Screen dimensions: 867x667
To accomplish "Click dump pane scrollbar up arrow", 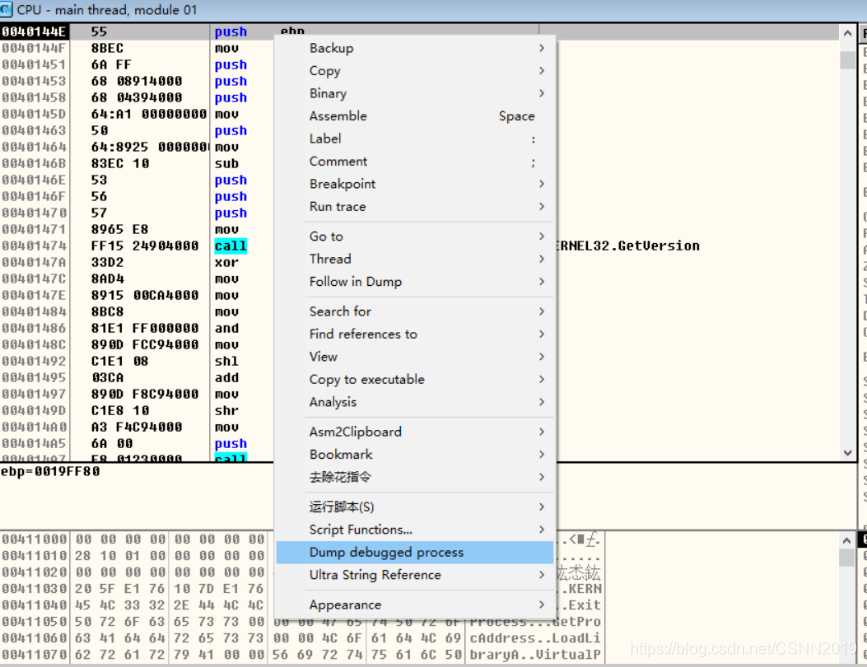I will 848,540.
